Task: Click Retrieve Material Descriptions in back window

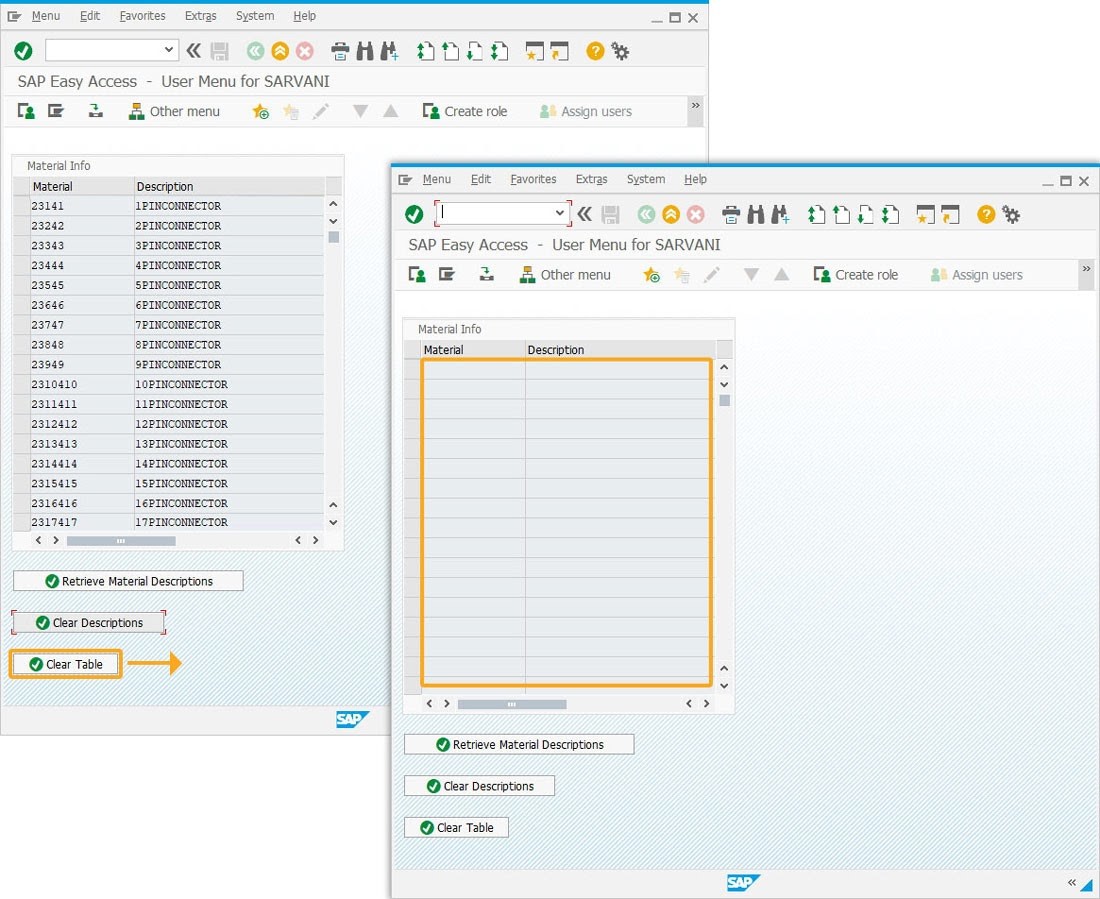Action: 128,581
